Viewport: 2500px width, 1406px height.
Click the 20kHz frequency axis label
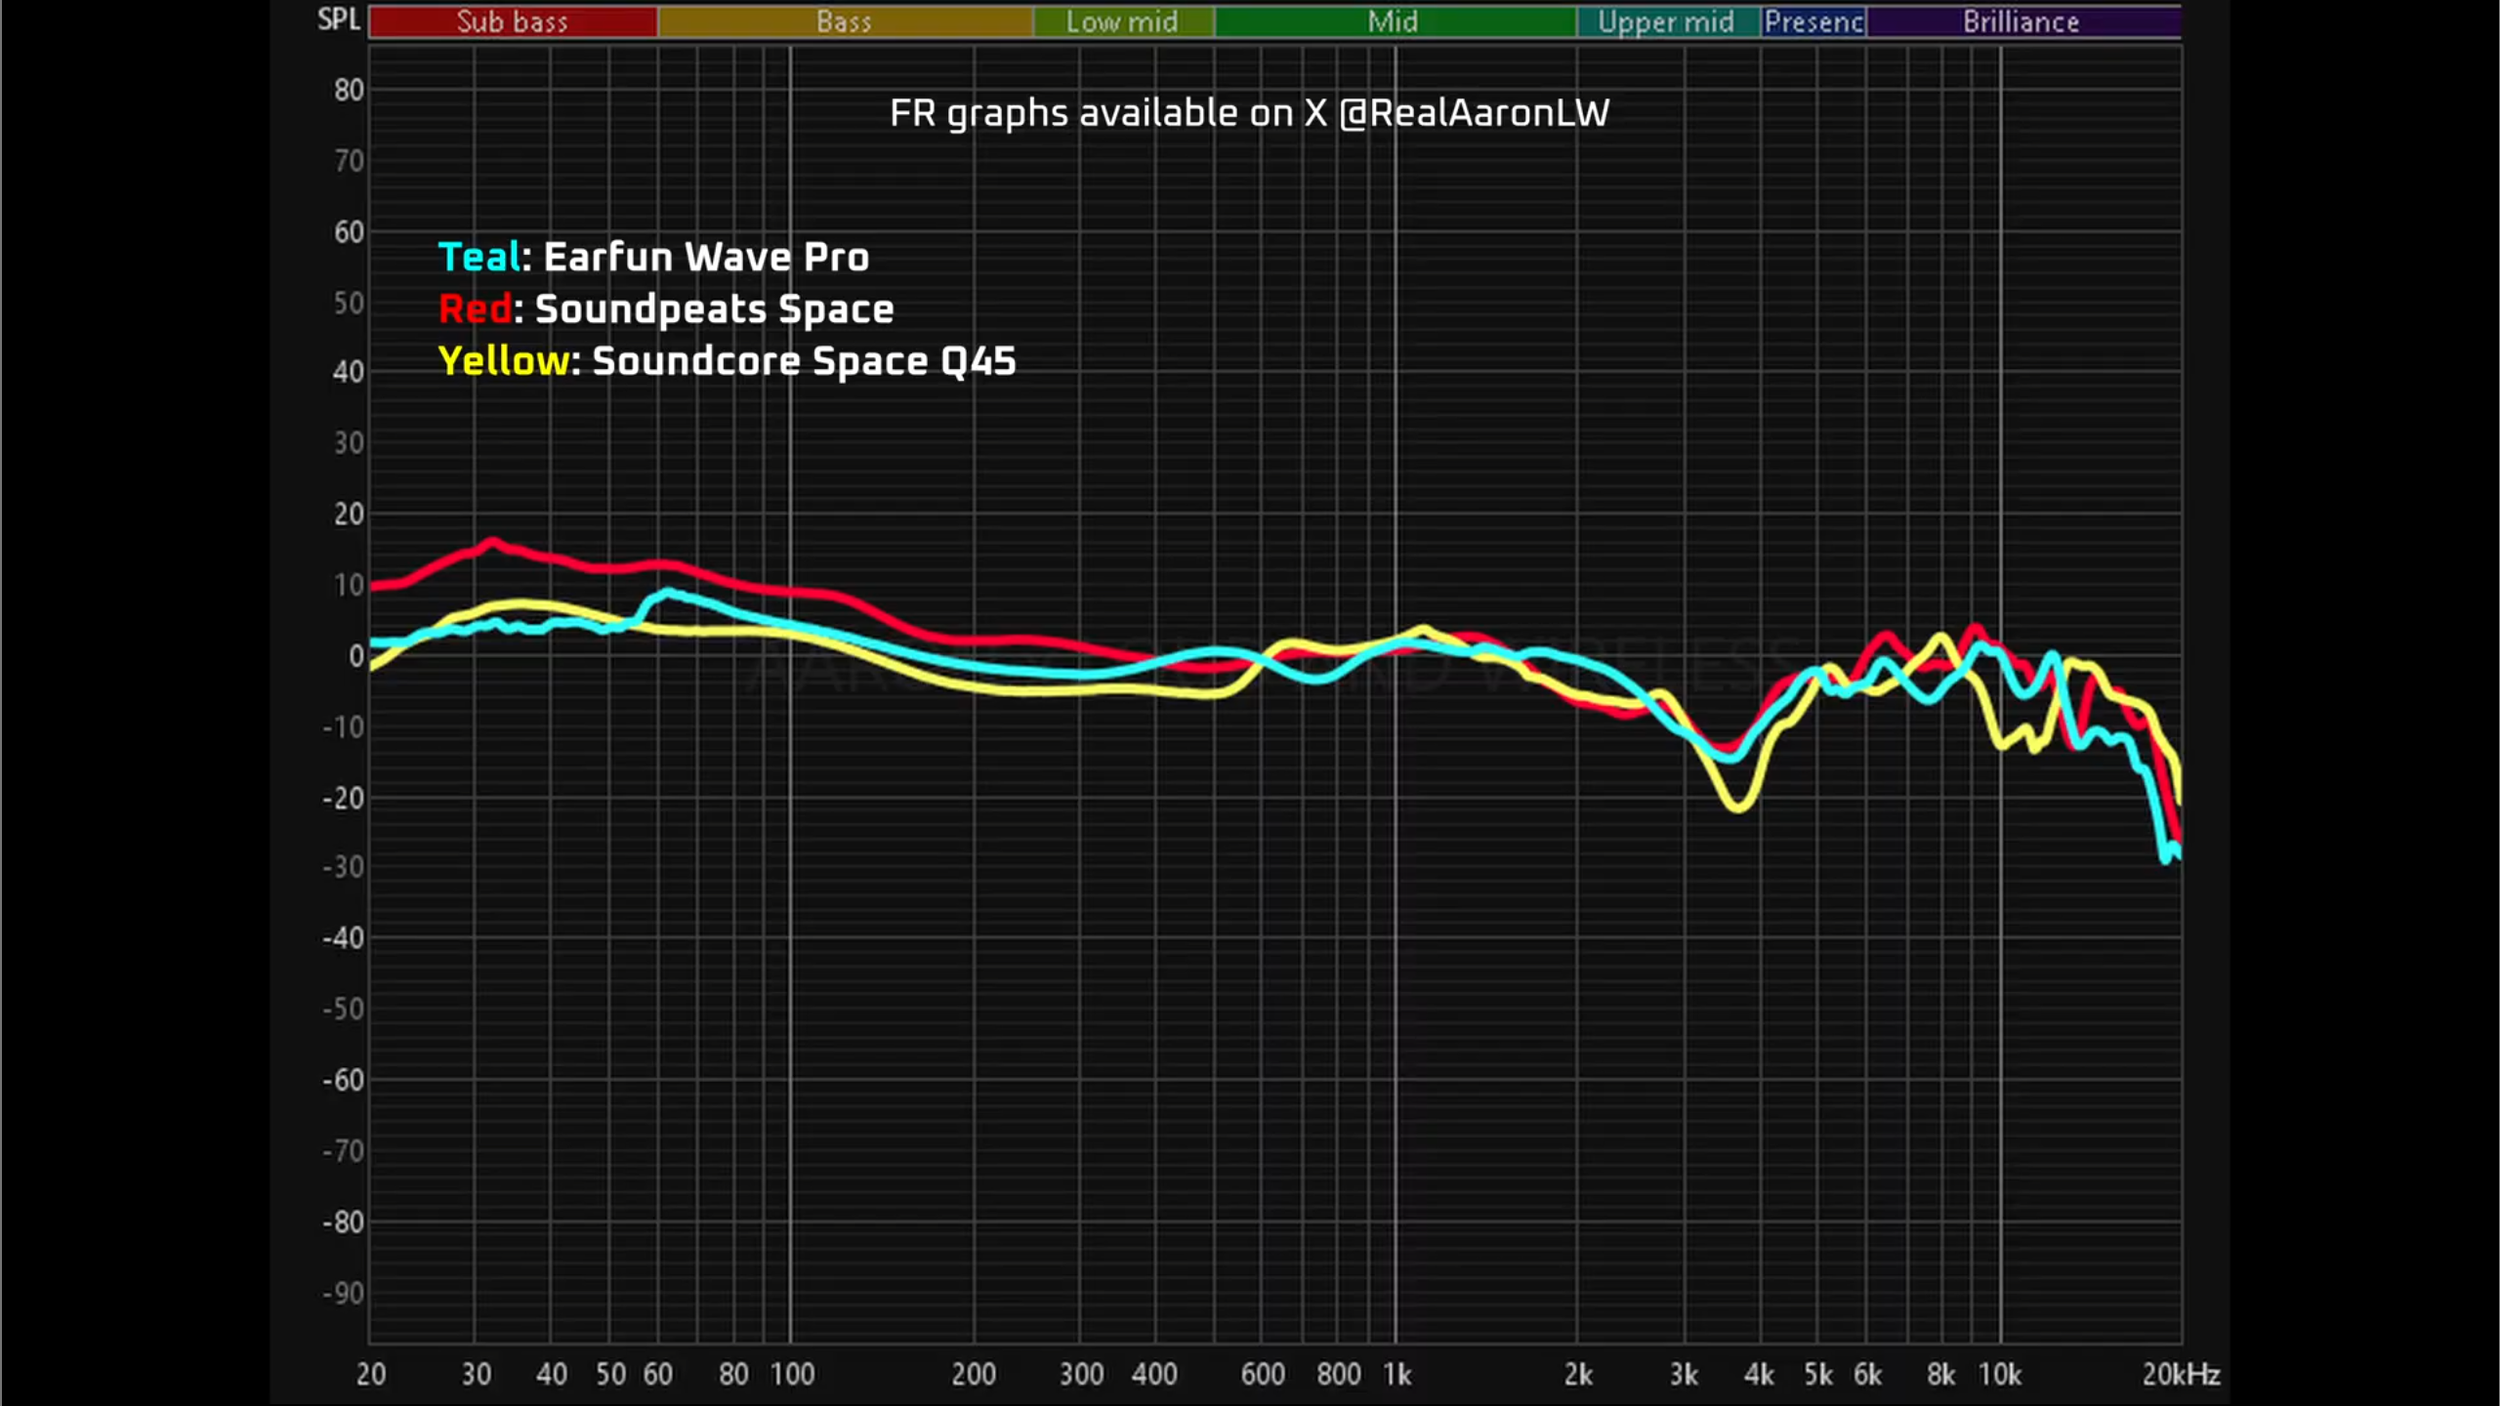(x=2180, y=1374)
